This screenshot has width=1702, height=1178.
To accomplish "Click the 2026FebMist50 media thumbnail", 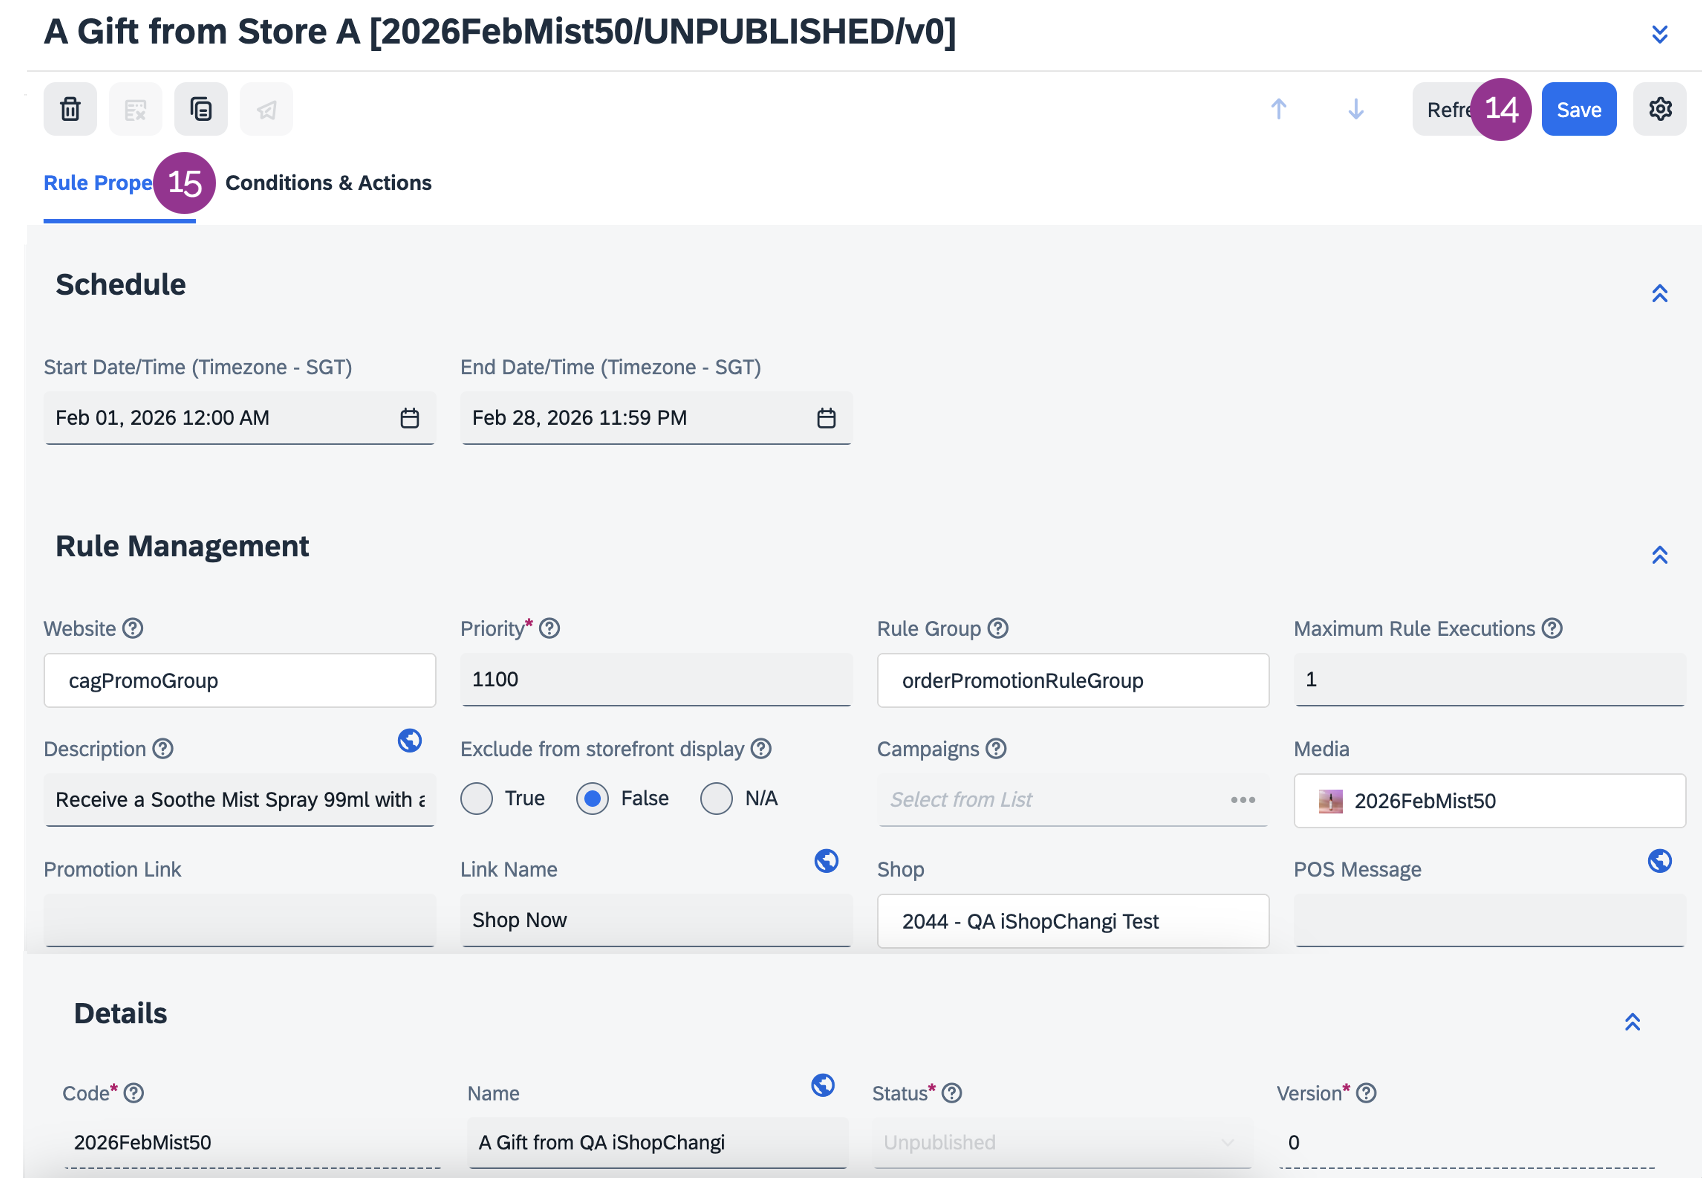I will 1331,801.
